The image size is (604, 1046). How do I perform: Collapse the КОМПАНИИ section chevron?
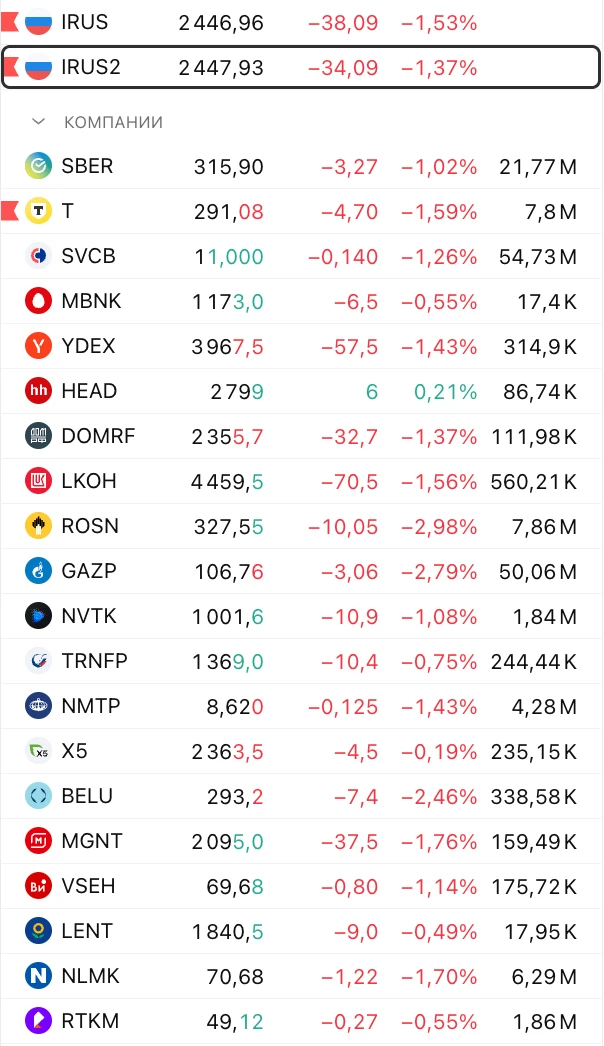pyautogui.click(x=39, y=122)
